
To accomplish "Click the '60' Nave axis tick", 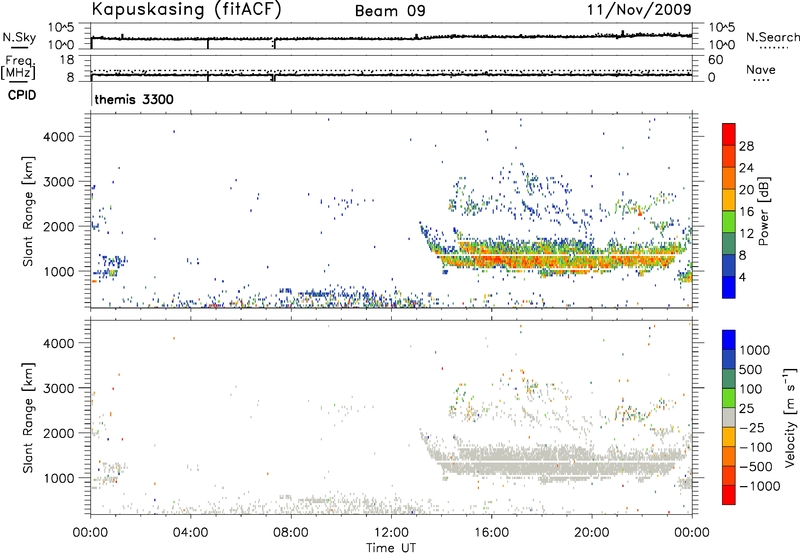I will (x=715, y=60).
